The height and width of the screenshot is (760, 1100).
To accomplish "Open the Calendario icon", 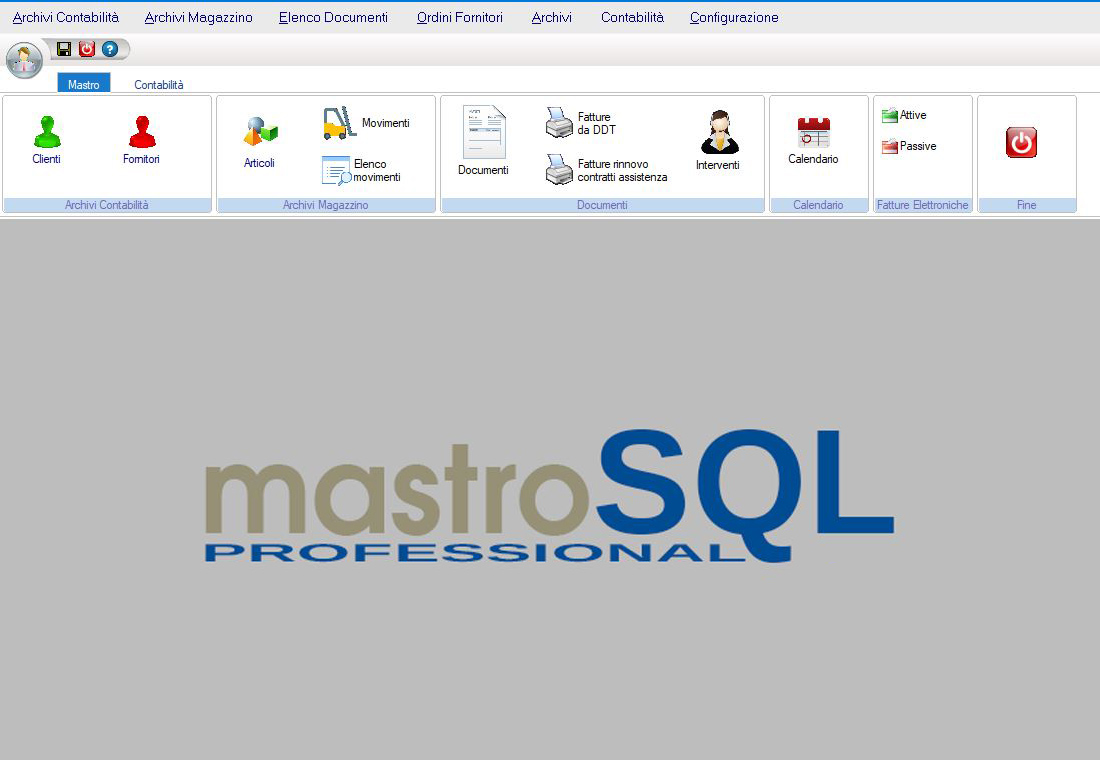I will 814,132.
